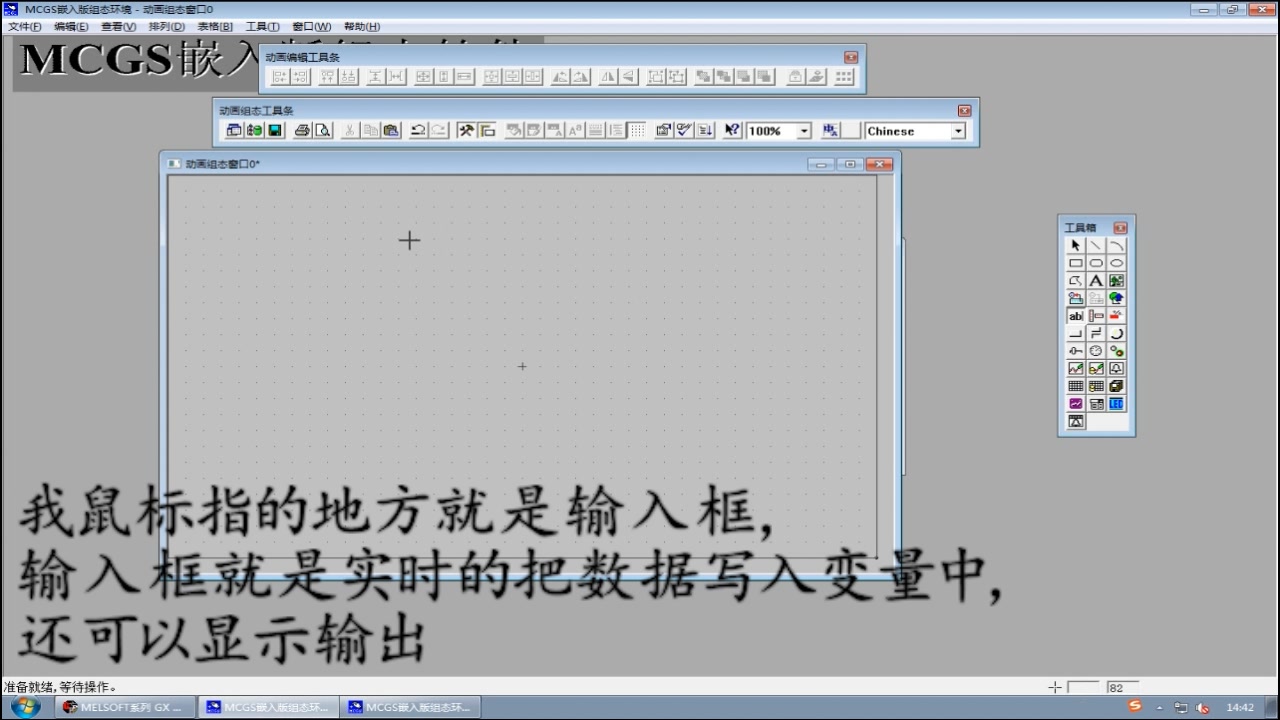This screenshot has height=720, width=1280.
Task: Open the workbench window icon in toolbar
Action: [x=232, y=130]
